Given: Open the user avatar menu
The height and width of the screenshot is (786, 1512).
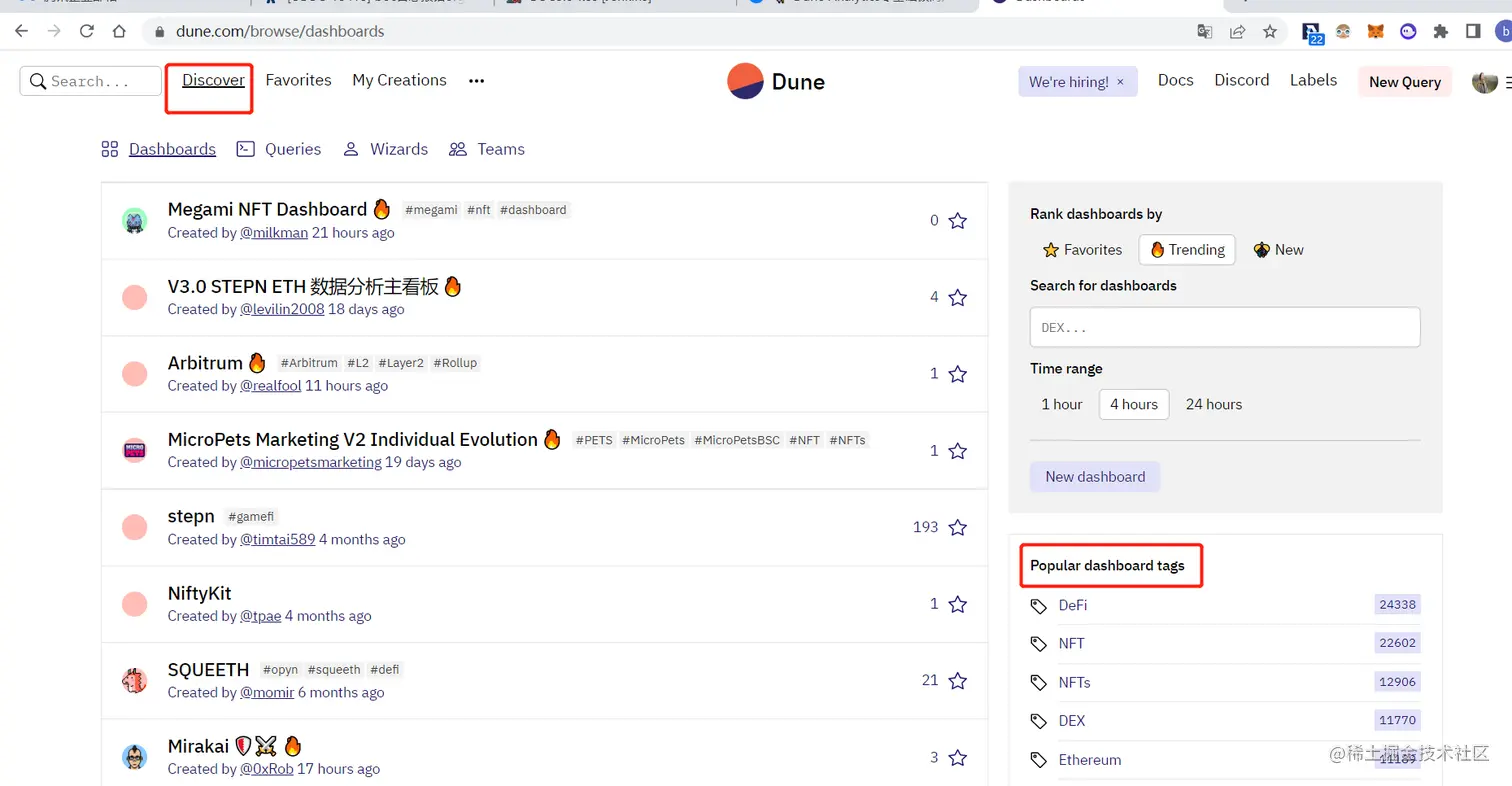Looking at the screenshot, I should [1485, 82].
